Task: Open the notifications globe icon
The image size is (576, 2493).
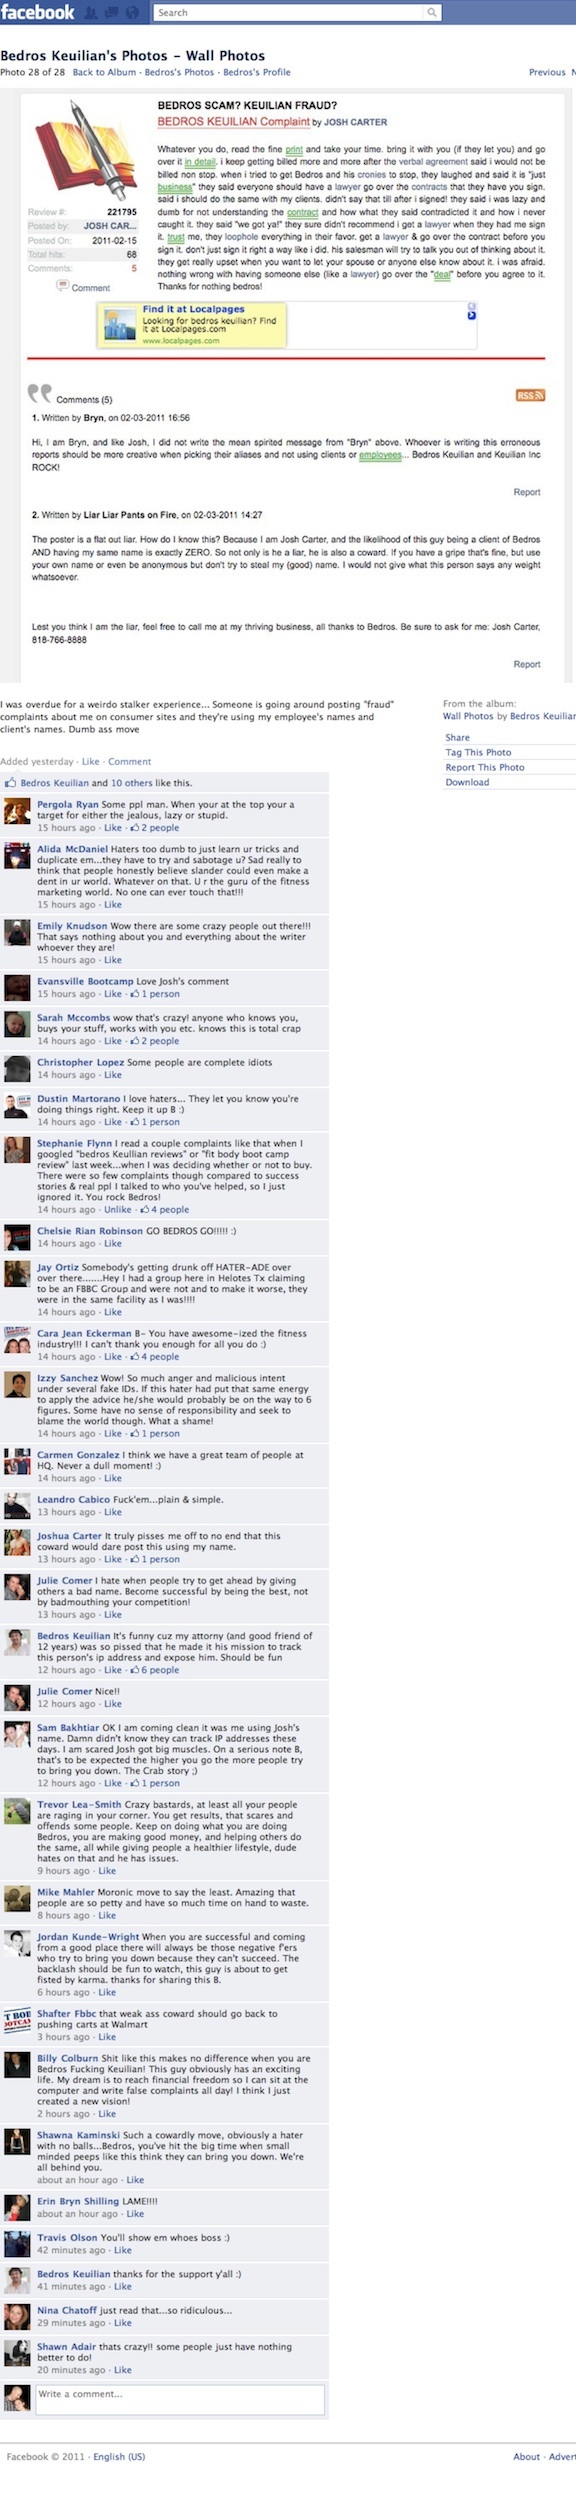Action: coord(131,12)
